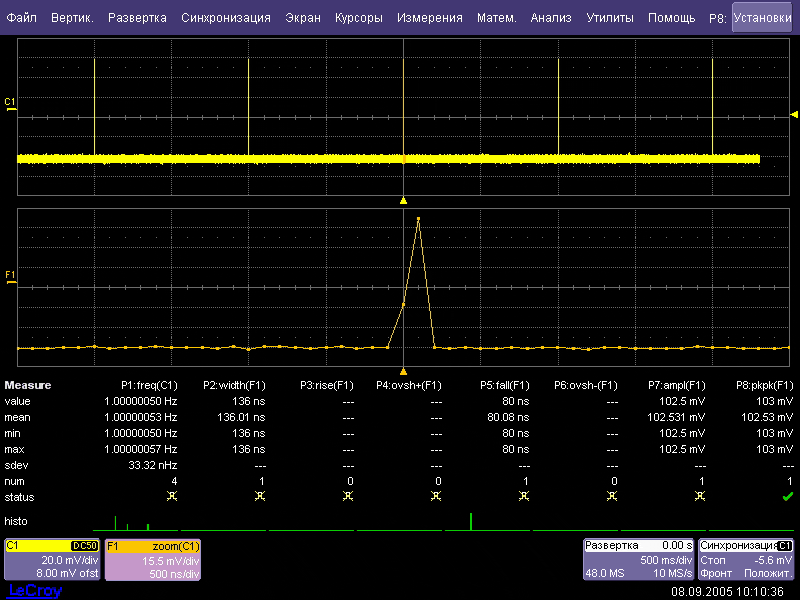Open the C1 channel descriptor box
The image size is (800, 600).
coord(52,560)
